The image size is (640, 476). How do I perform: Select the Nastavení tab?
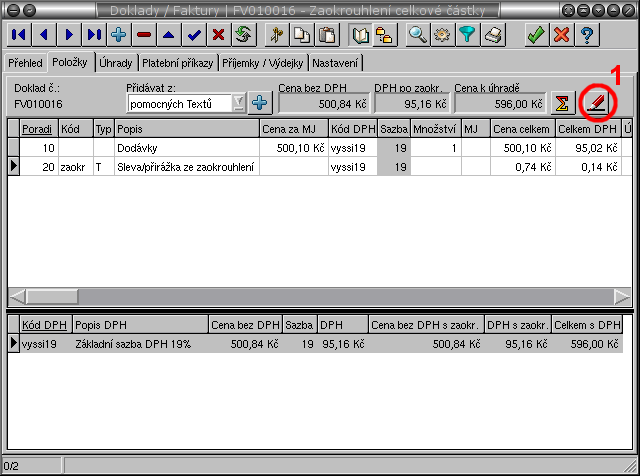point(336,63)
